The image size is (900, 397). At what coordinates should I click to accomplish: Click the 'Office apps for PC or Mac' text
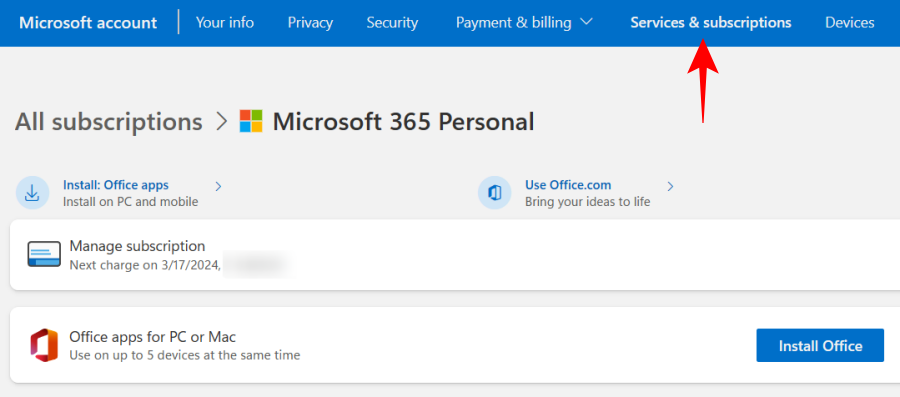point(153,336)
